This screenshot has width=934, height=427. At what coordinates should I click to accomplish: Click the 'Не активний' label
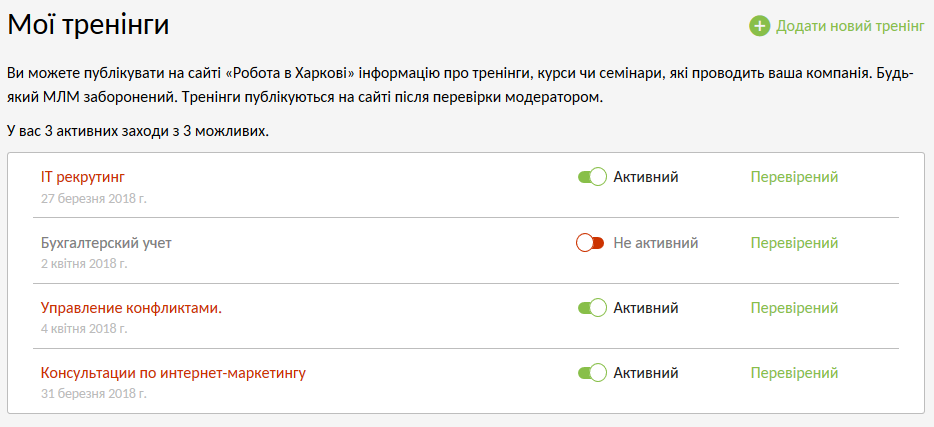pos(655,243)
